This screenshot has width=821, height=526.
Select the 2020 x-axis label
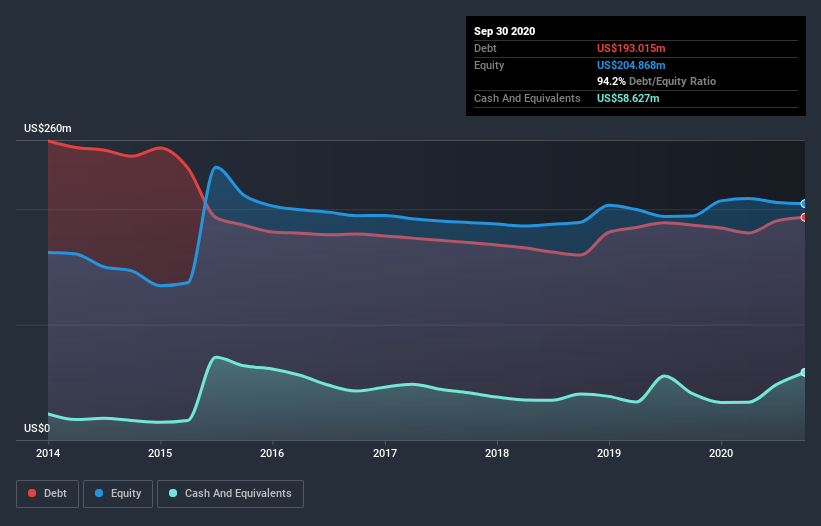pyautogui.click(x=721, y=453)
